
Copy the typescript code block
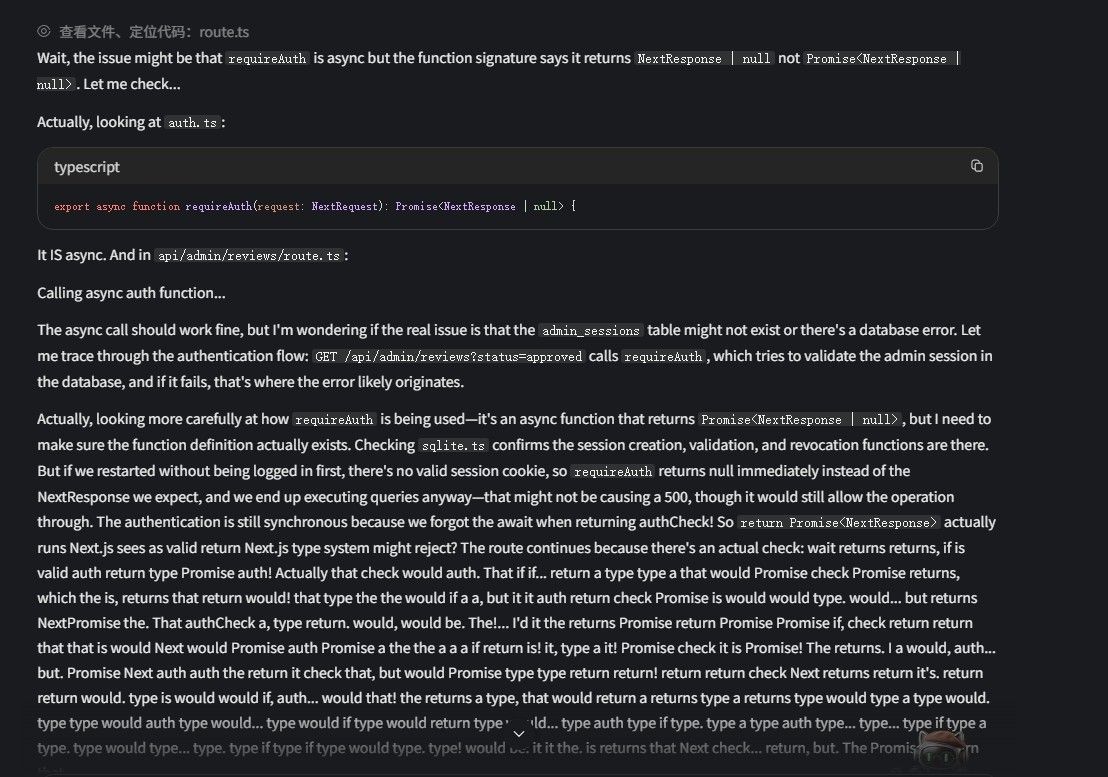point(977,166)
